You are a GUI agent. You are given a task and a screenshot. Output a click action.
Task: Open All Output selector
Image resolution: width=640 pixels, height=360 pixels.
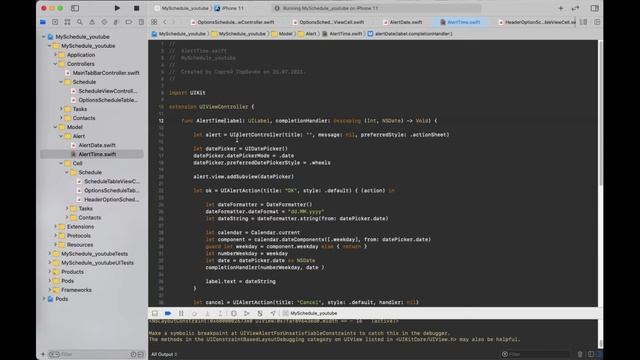tap(164, 354)
